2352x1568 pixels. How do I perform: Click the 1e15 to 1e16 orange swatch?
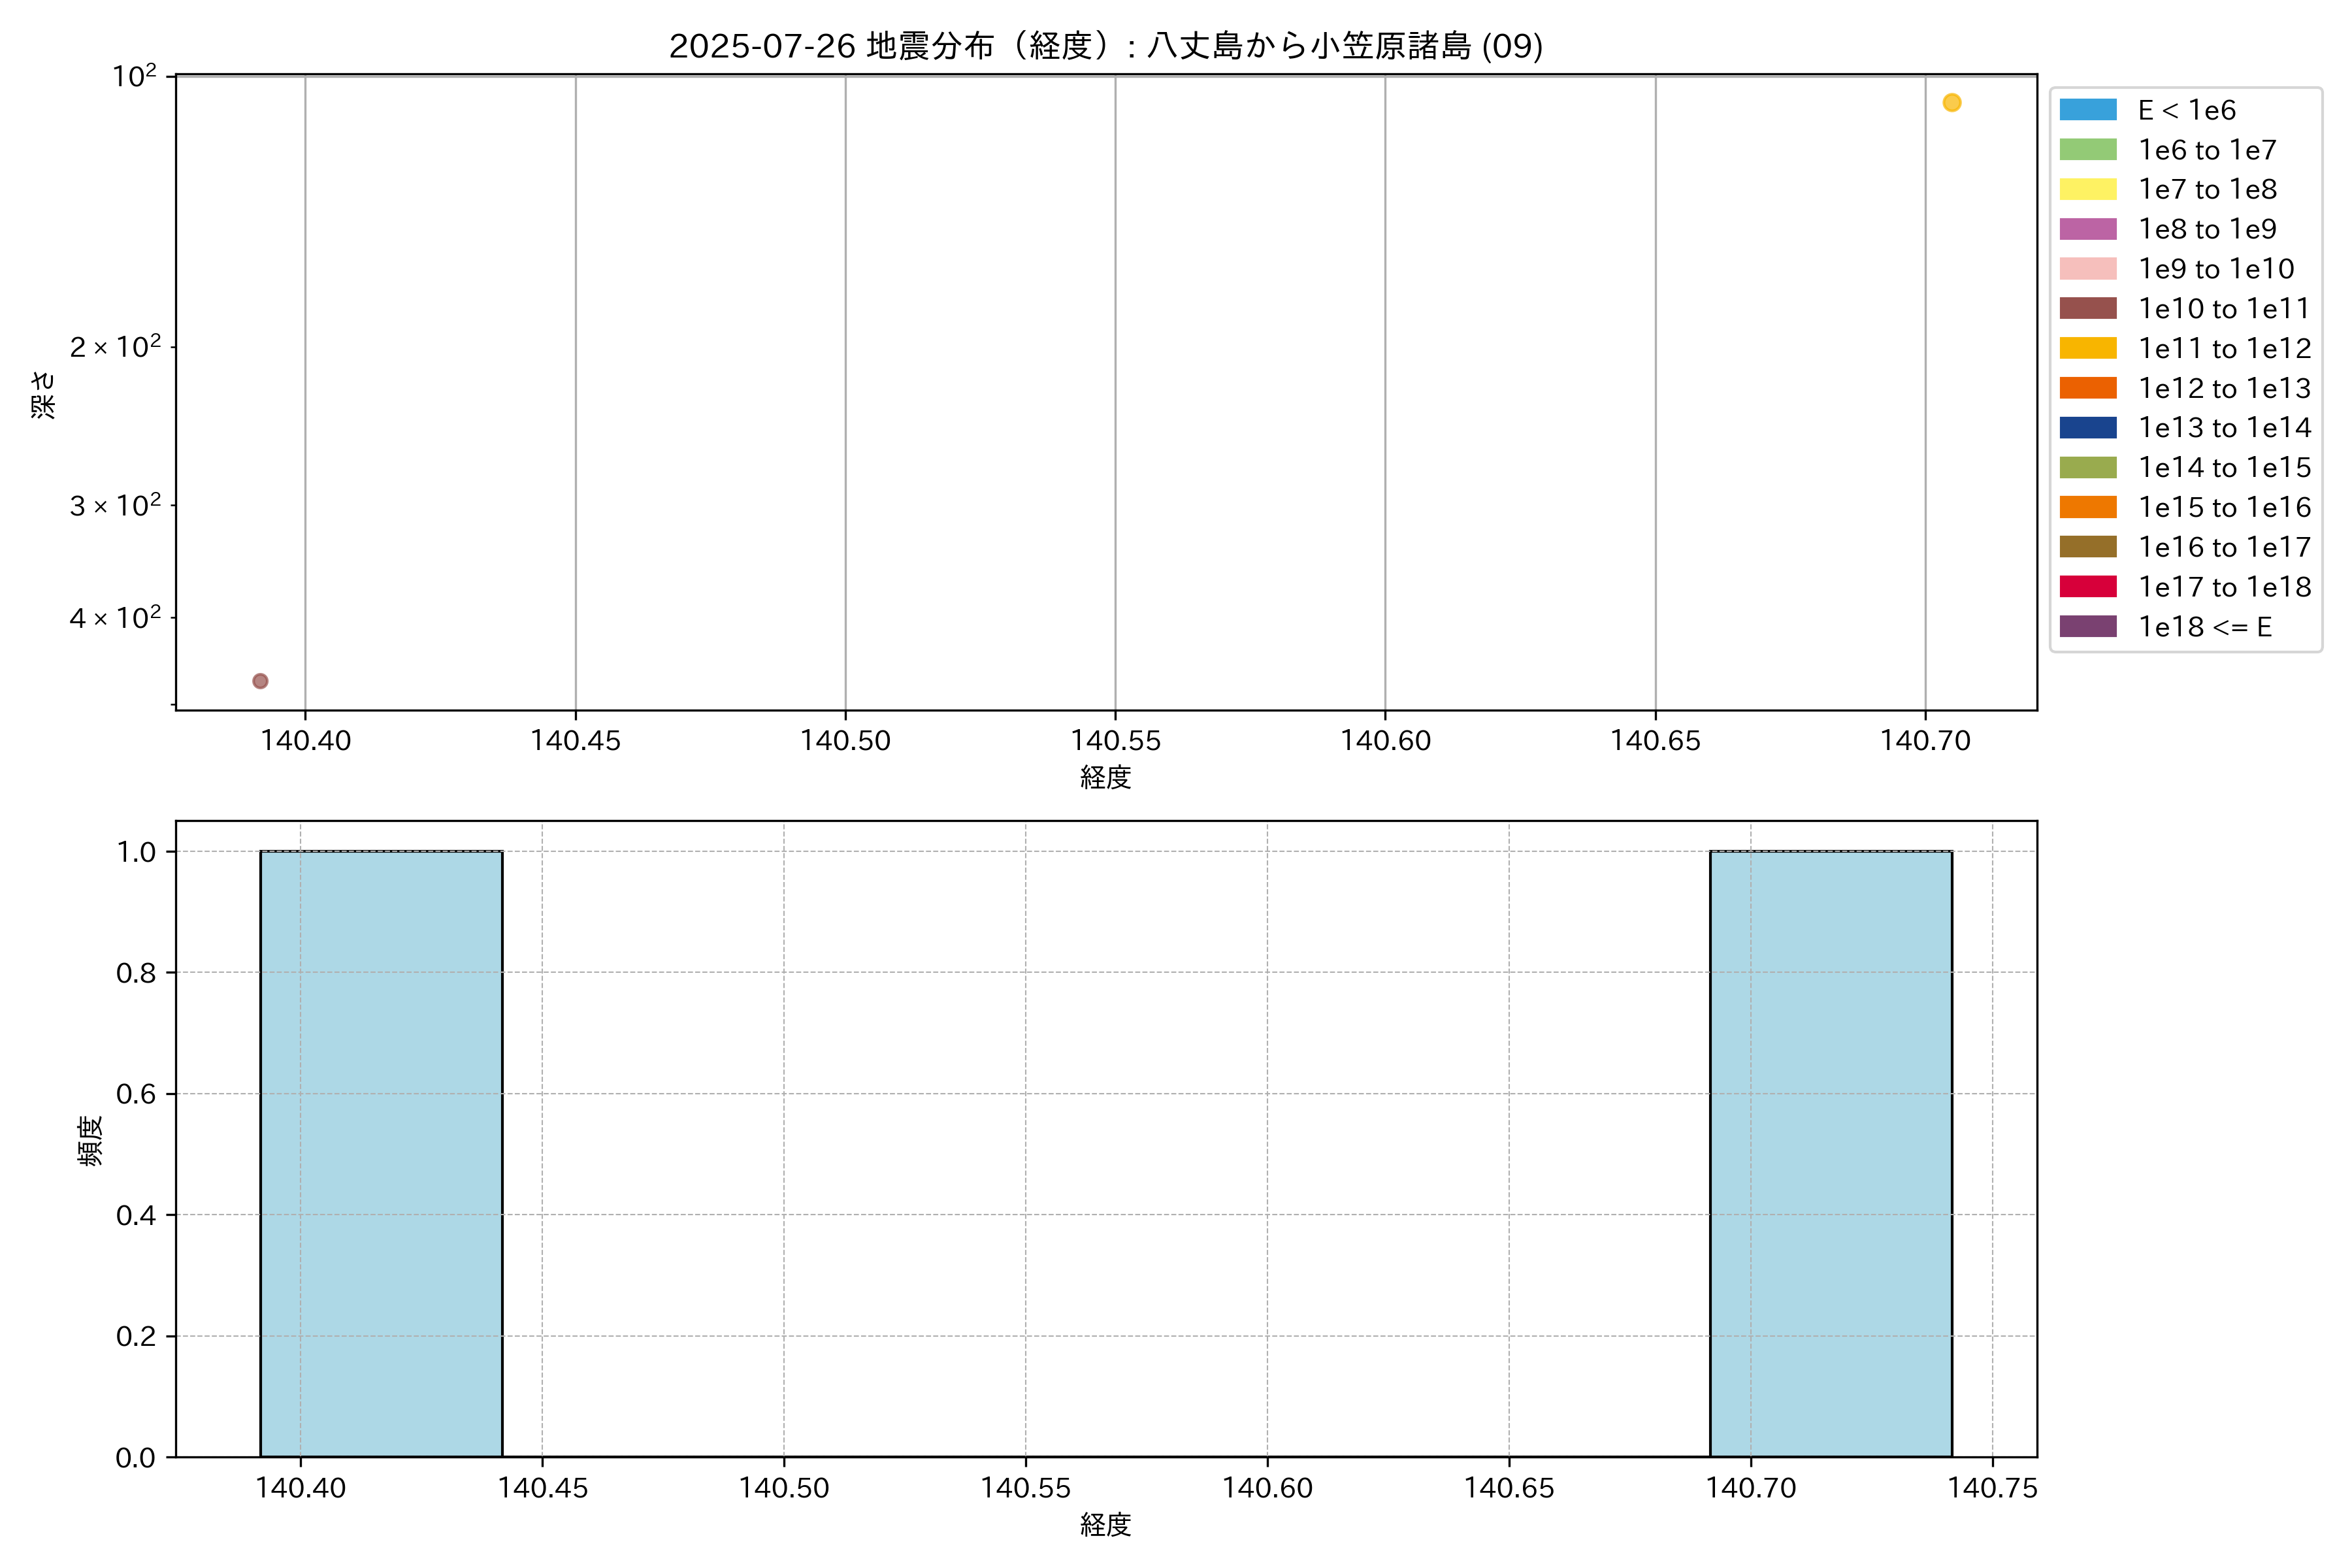coord(2087,508)
